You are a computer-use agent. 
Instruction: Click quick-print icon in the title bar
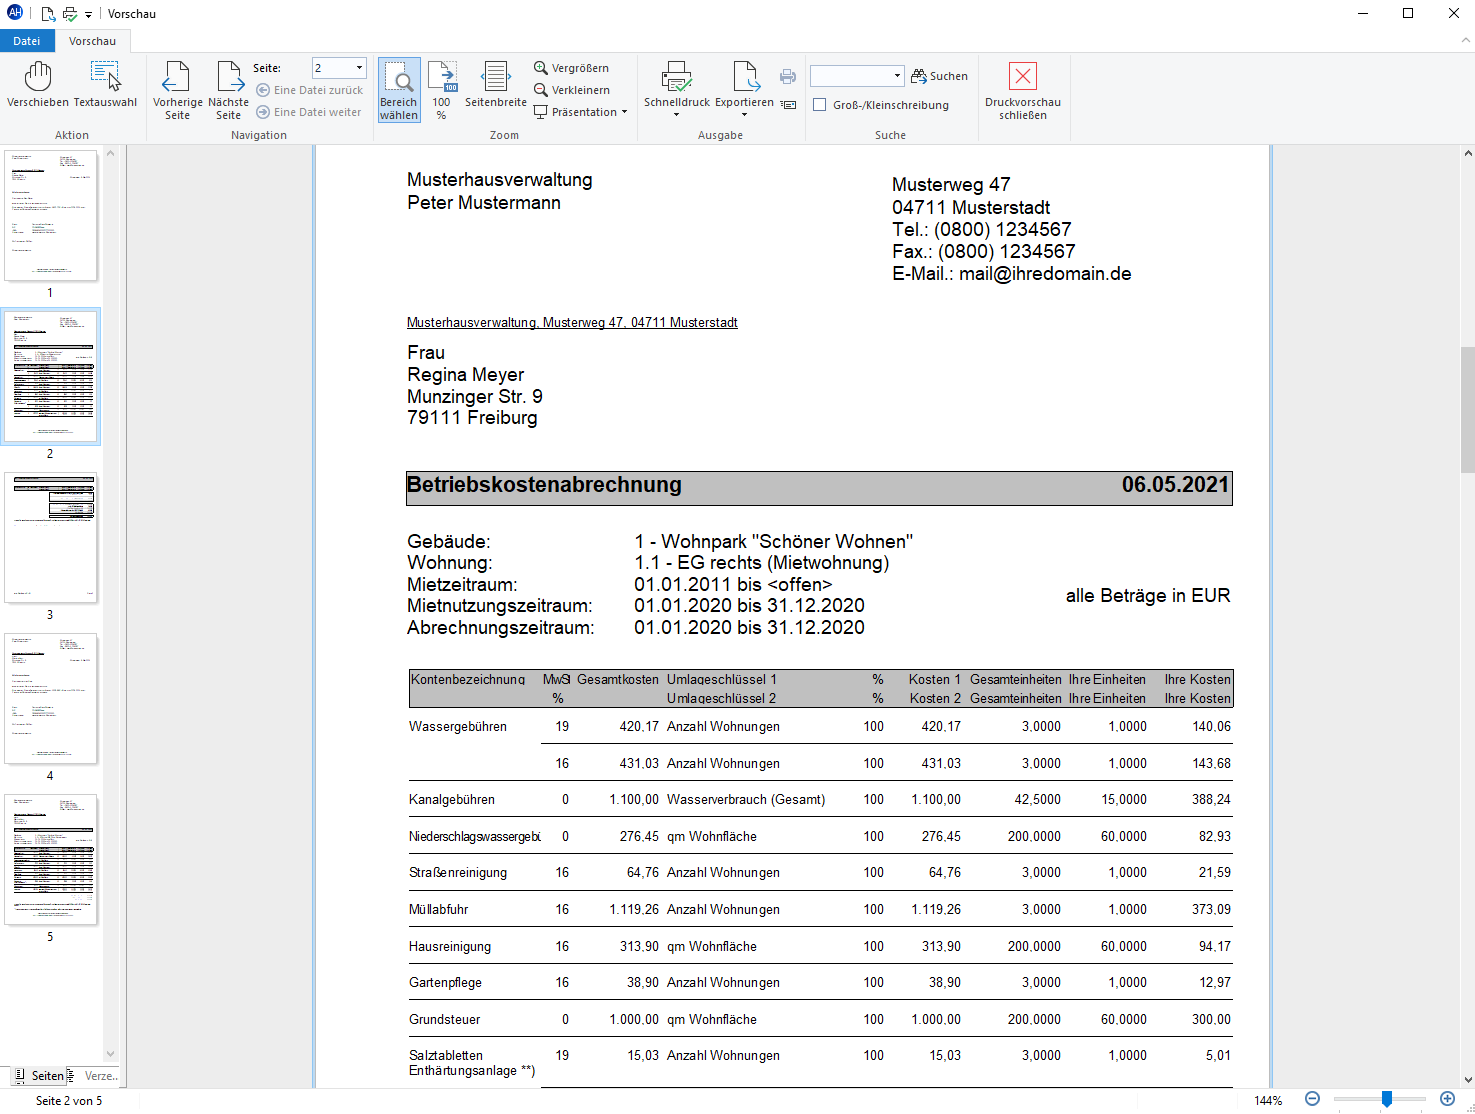(x=70, y=14)
